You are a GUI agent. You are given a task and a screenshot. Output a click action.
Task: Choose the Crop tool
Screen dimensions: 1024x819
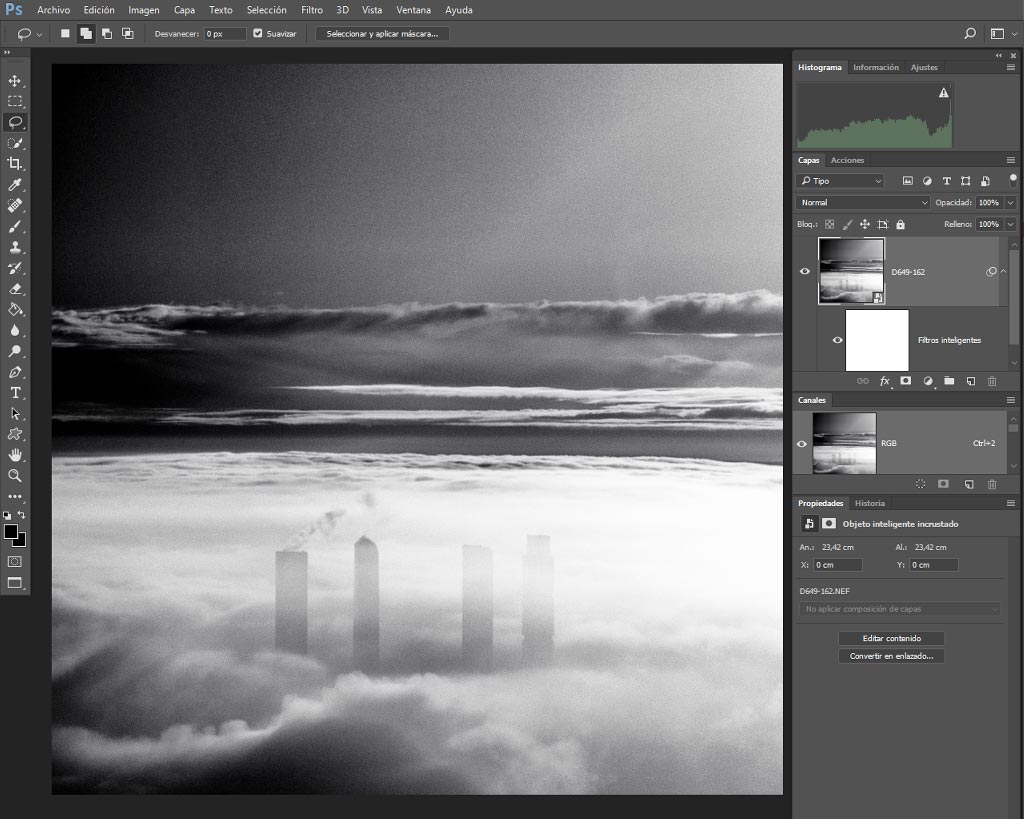[x=14, y=164]
